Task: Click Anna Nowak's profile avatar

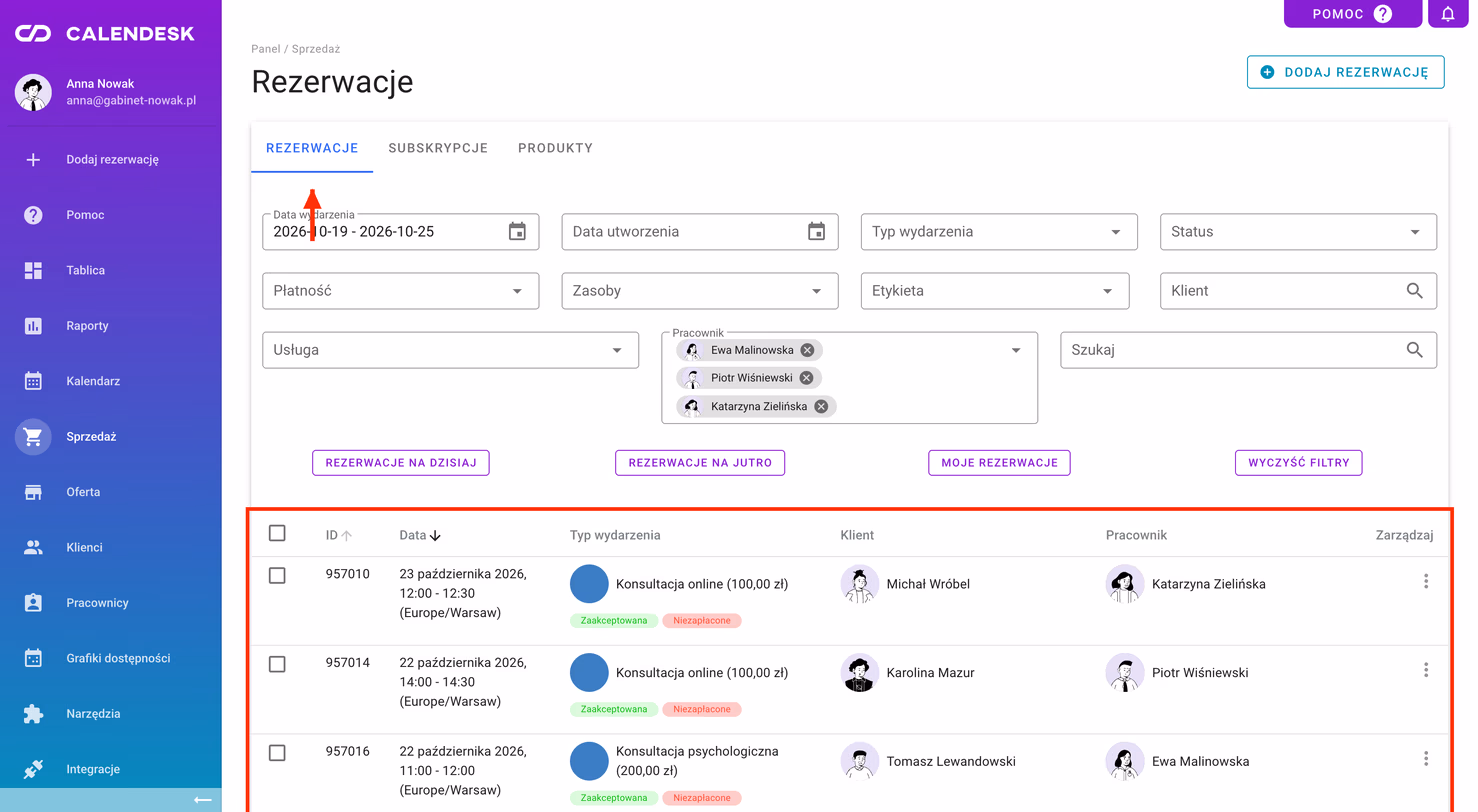Action: point(33,92)
